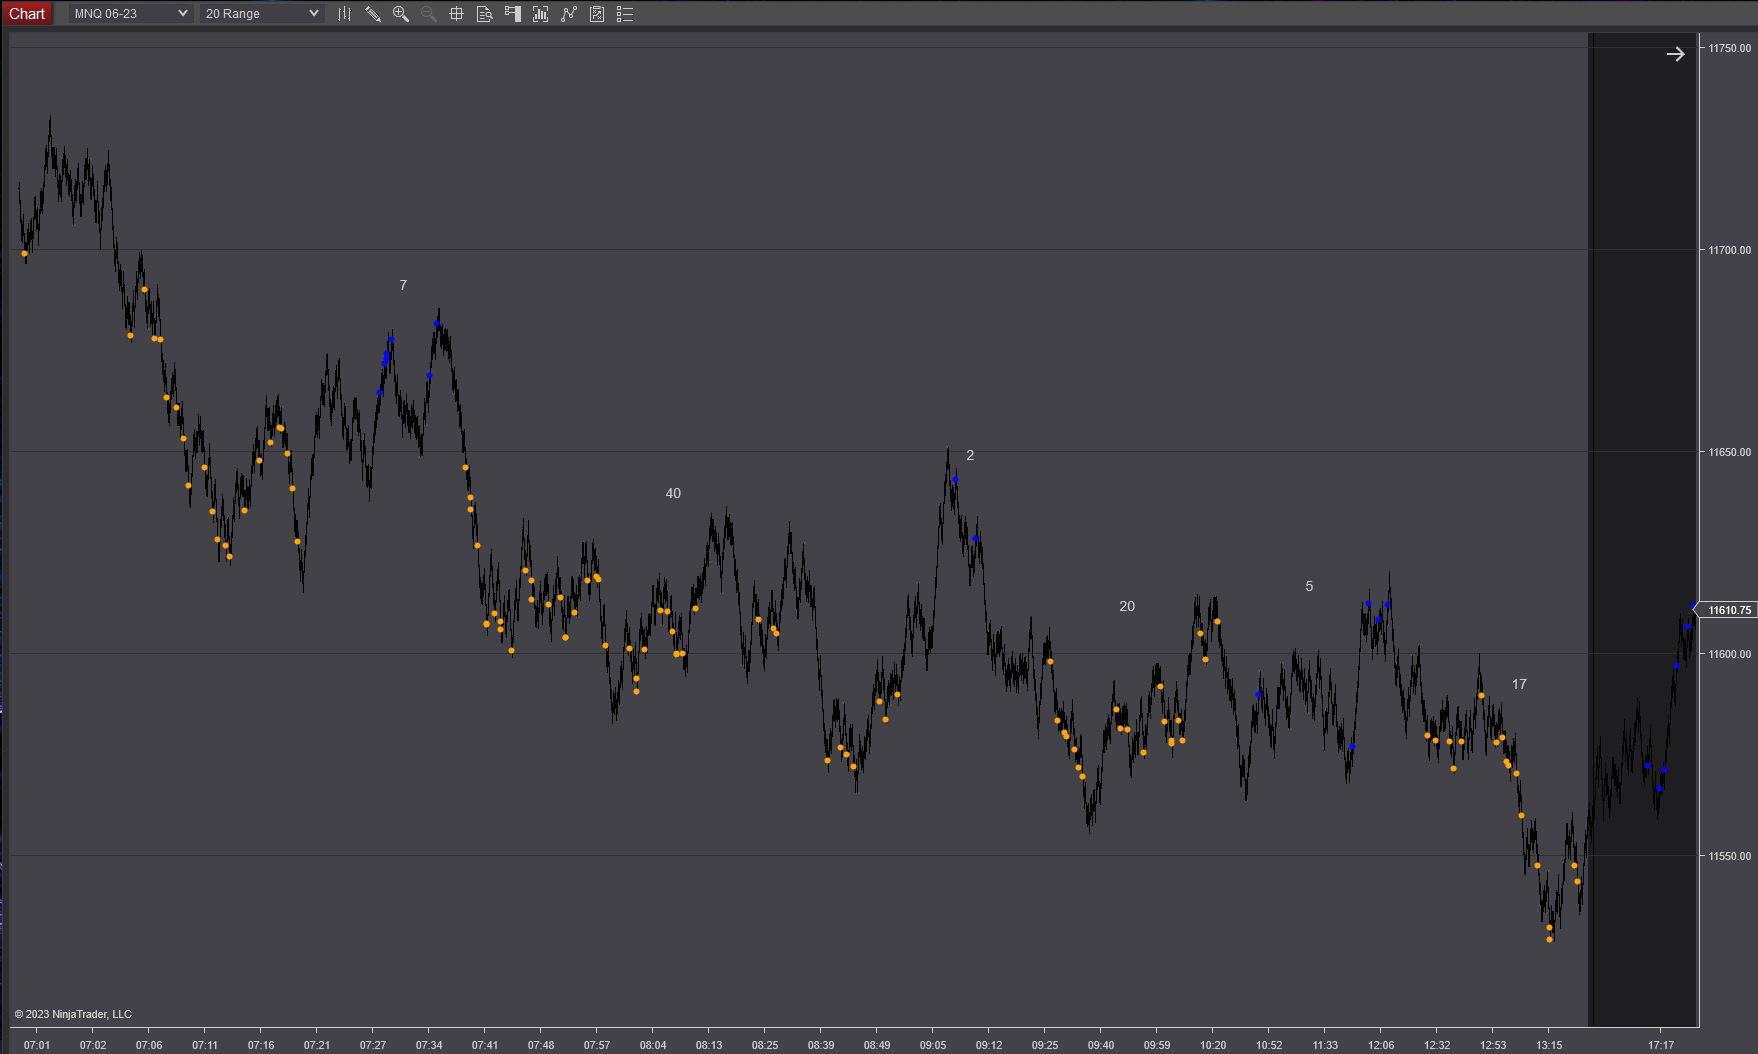The width and height of the screenshot is (1758, 1054).
Task: Open the Strategies dialog
Action: pos(569,14)
